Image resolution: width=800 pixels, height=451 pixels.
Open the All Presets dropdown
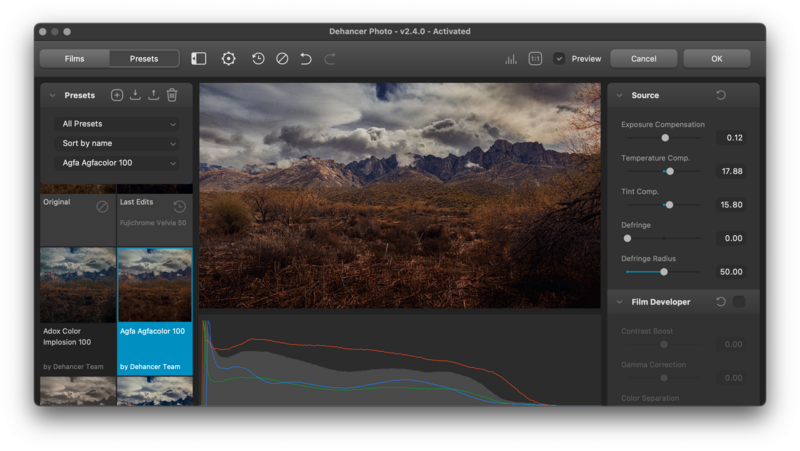(117, 123)
